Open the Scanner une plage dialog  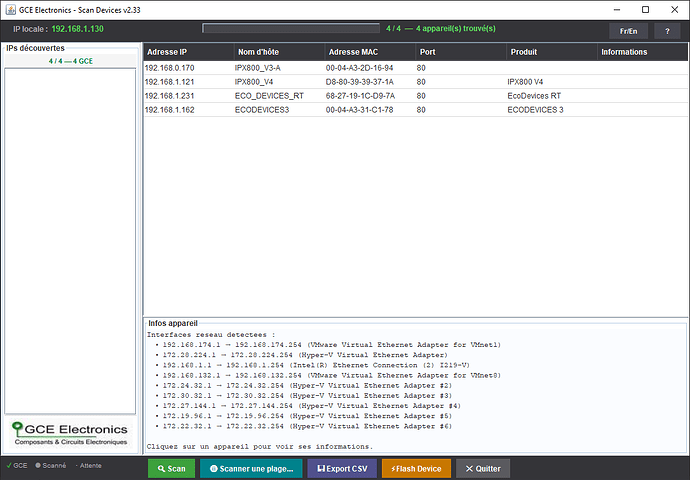coord(251,469)
